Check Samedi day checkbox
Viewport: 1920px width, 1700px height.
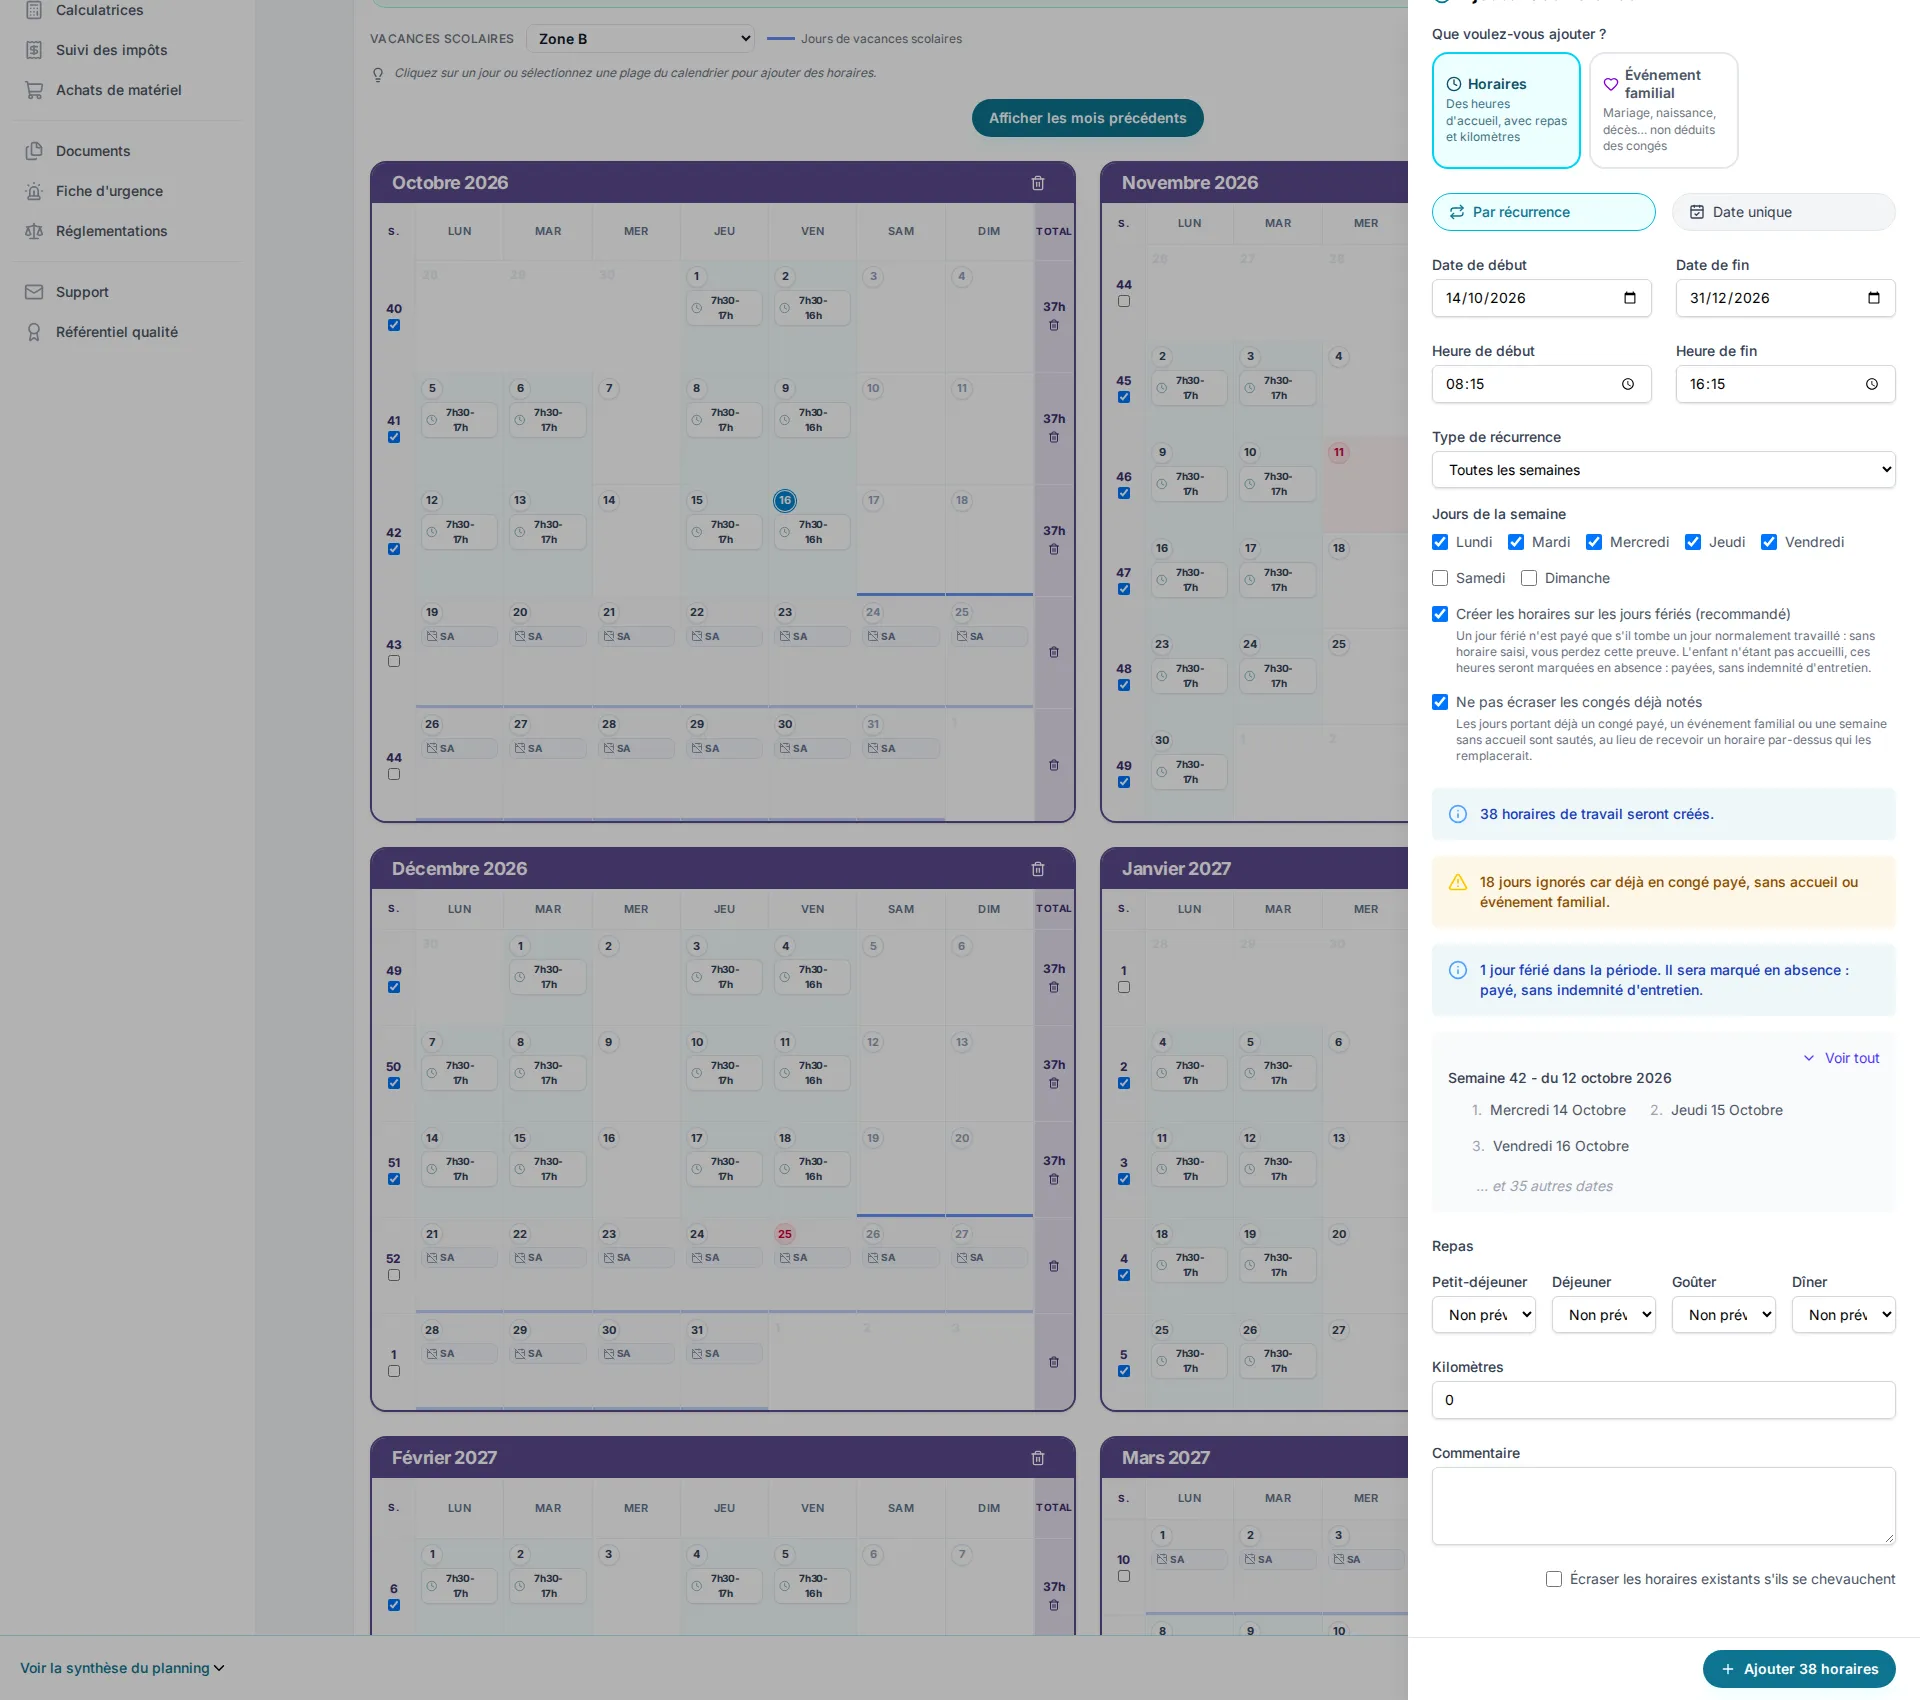tap(1440, 578)
